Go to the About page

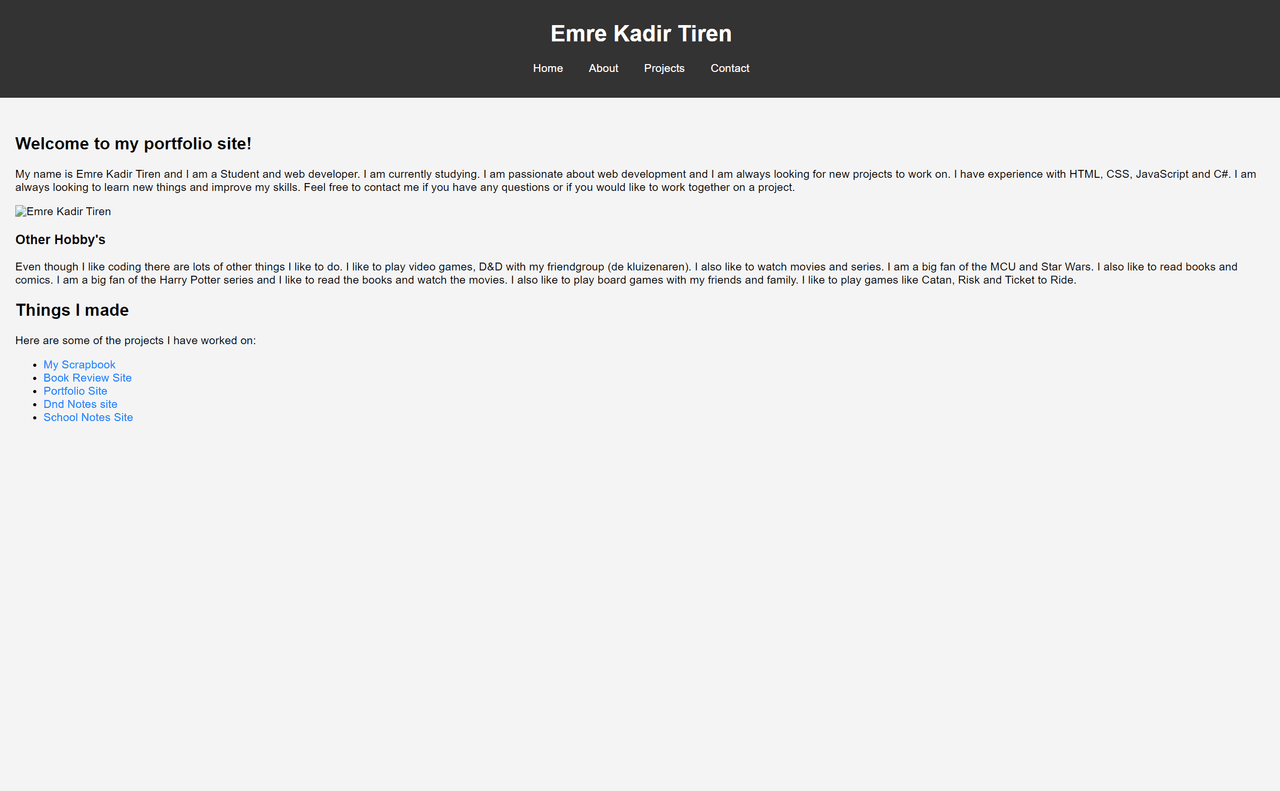coord(603,68)
